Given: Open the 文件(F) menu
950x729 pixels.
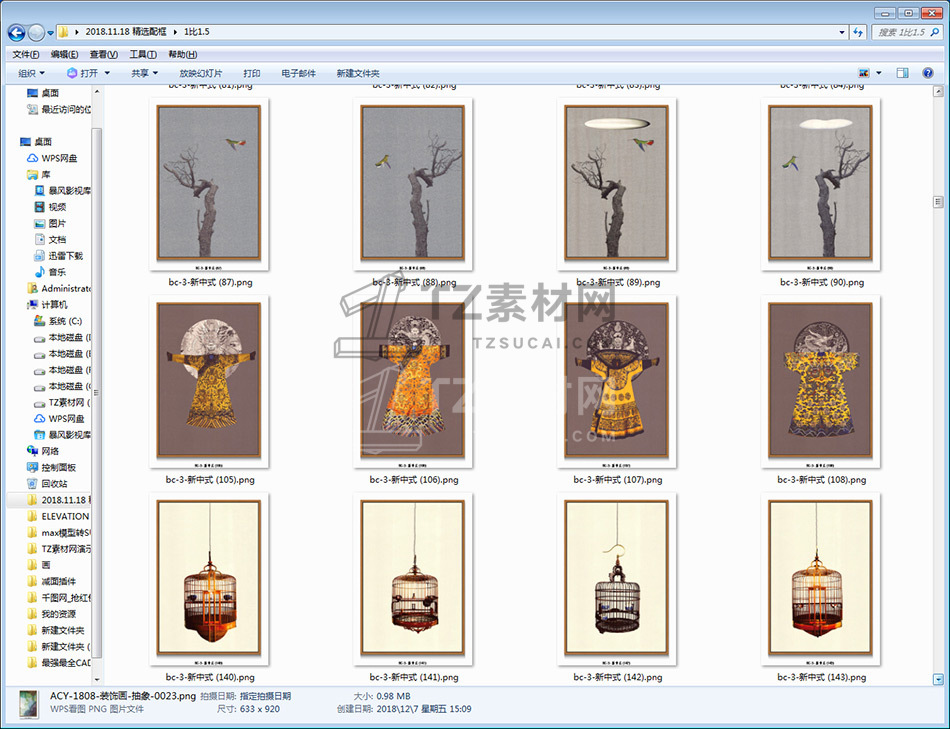Looking at the screenshot, I should [26, 54].
